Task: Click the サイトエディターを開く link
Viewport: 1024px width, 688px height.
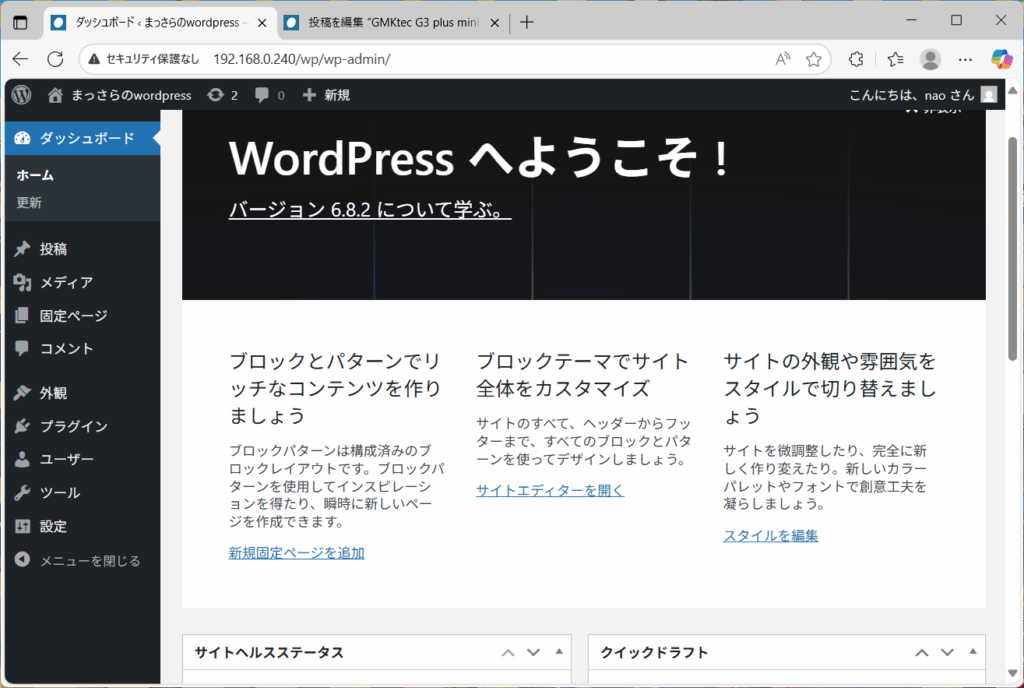Action: point(549,490)
